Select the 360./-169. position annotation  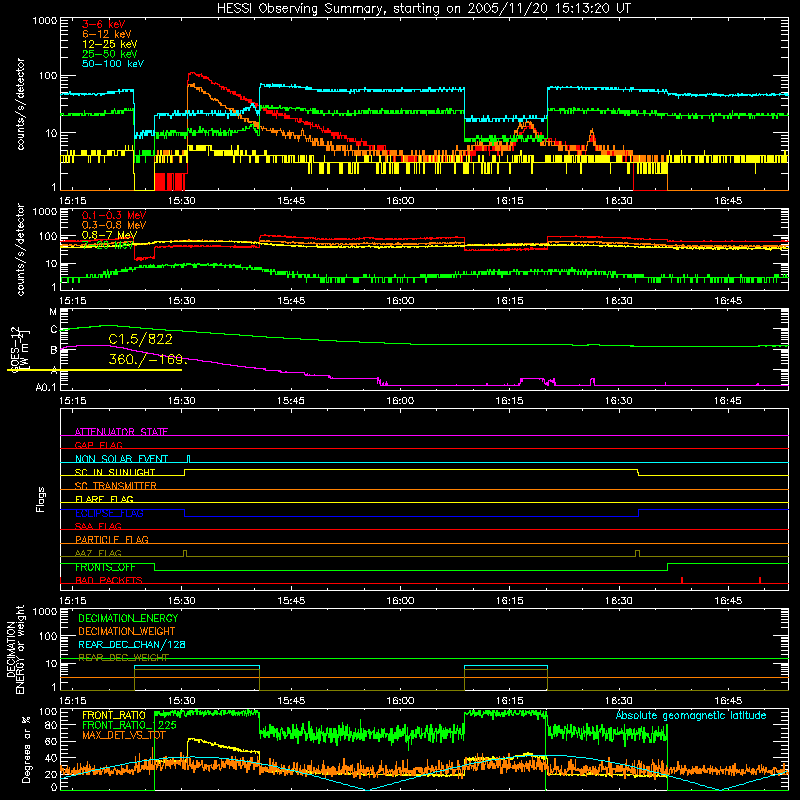tap(148, 359)
